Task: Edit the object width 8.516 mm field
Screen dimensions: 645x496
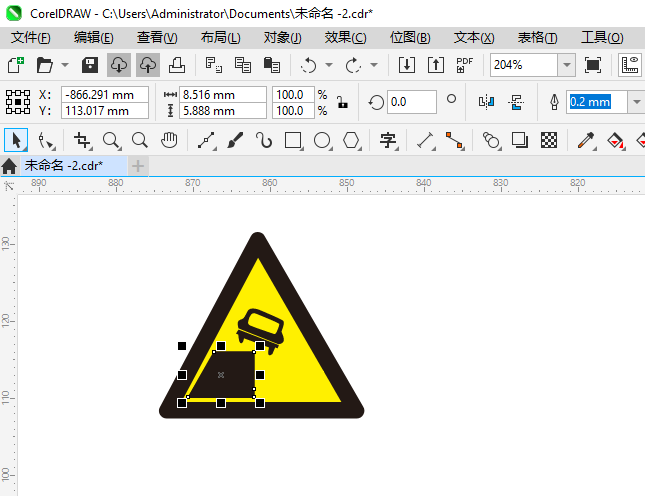Action: pyautogui.click(x=223, y=95)
